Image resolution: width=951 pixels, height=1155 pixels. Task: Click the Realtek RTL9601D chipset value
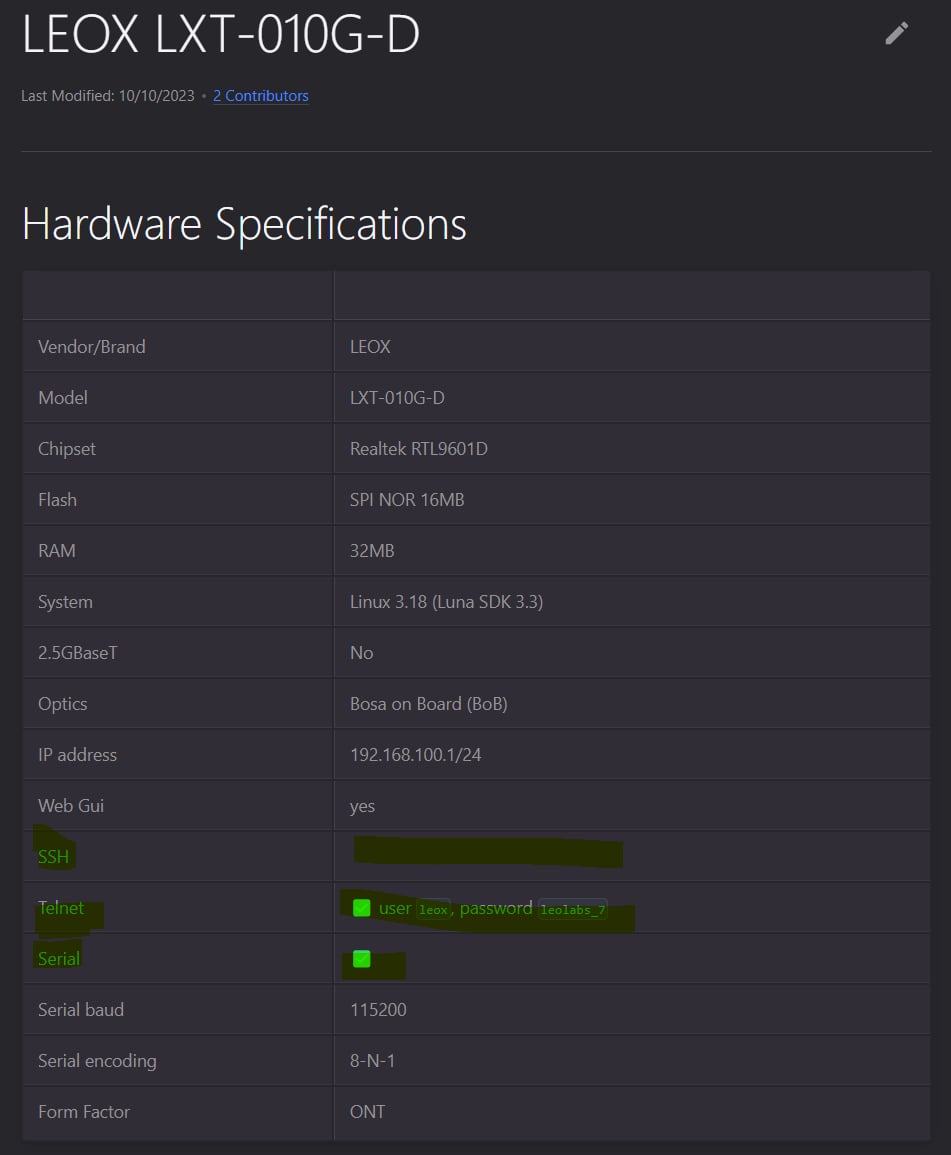418,449
